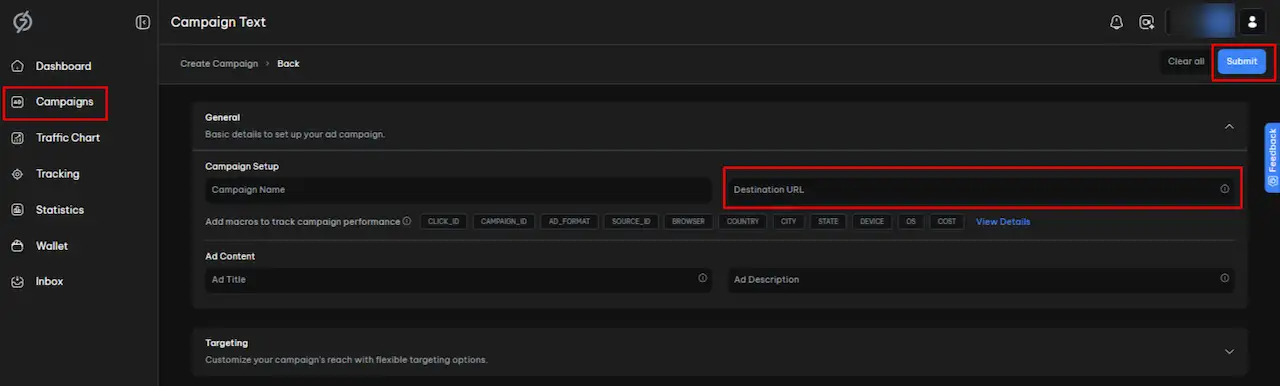
Task: Focus the Campaign Name field
Action: tap(458, 189)
